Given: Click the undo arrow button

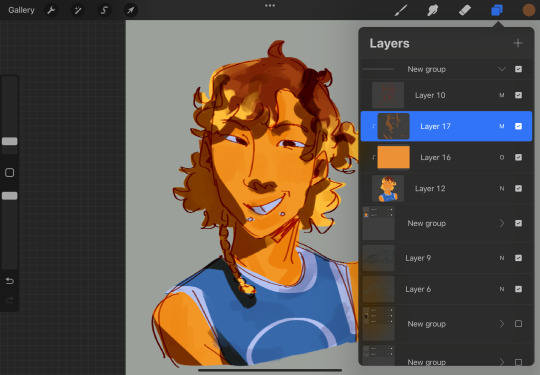Looking at the screenshot, I should click(10, 281).
